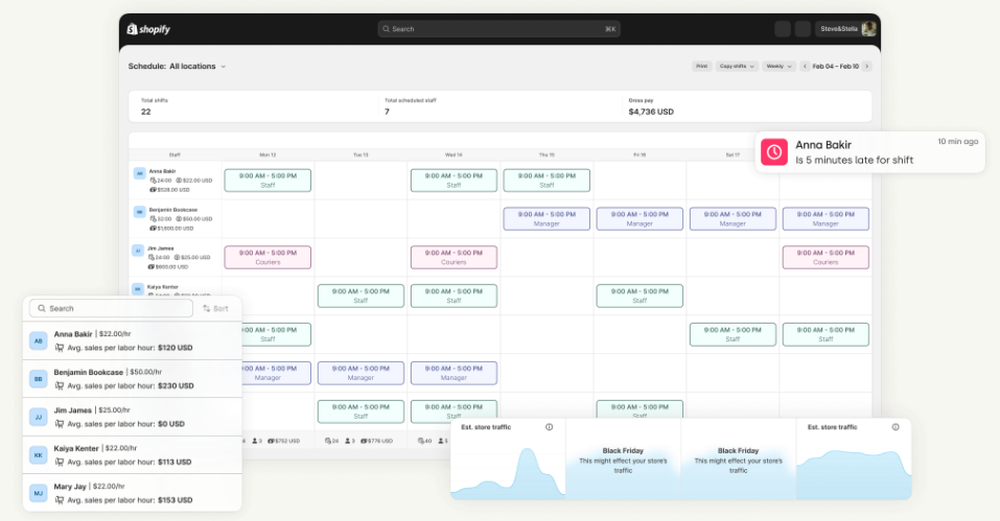Click the Thu 15 column header
The image size is (1000, 521).
547,155
